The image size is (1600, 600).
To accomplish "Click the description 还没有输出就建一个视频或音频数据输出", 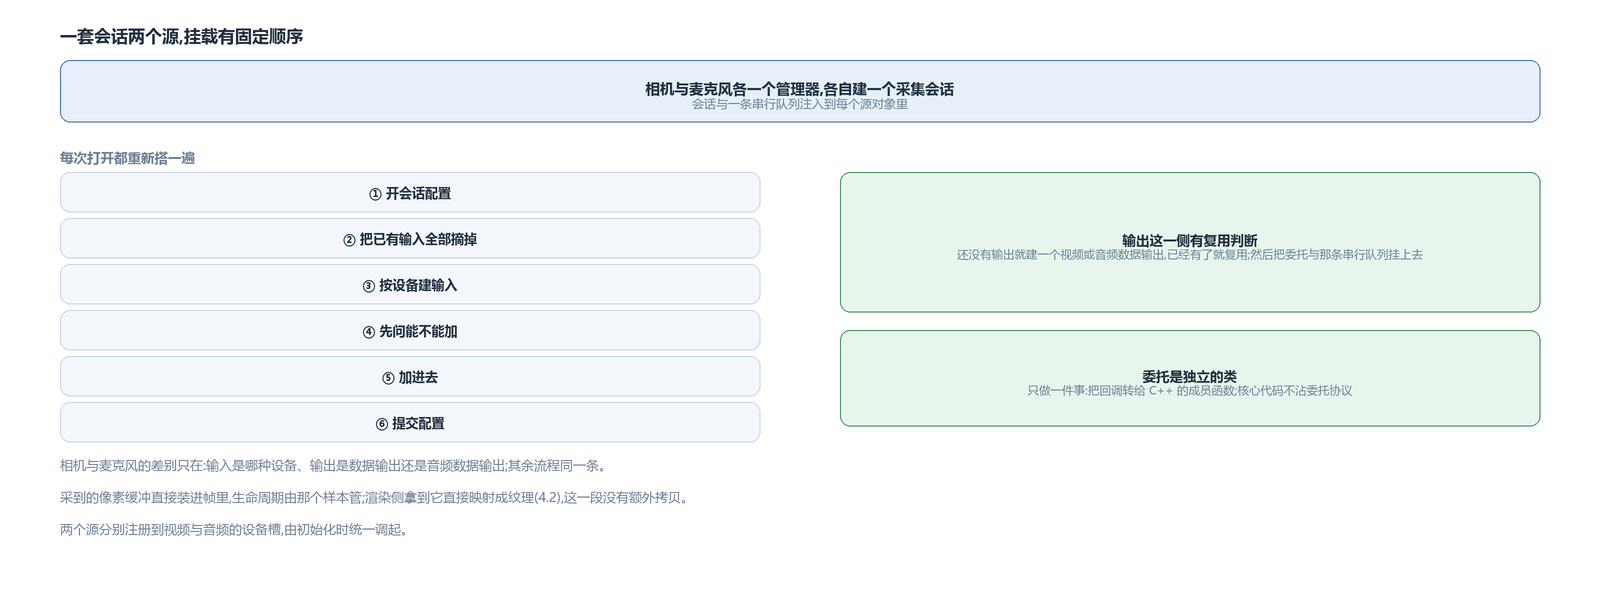I will (1190, 255).
